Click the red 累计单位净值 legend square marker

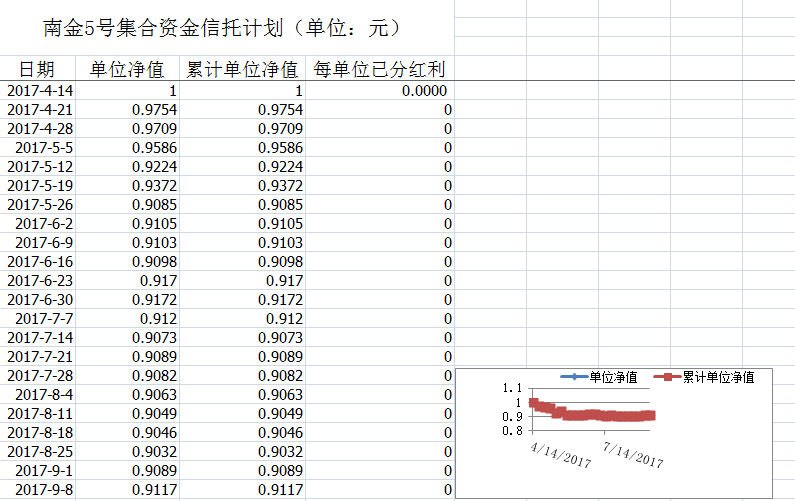tap(666, 377)
